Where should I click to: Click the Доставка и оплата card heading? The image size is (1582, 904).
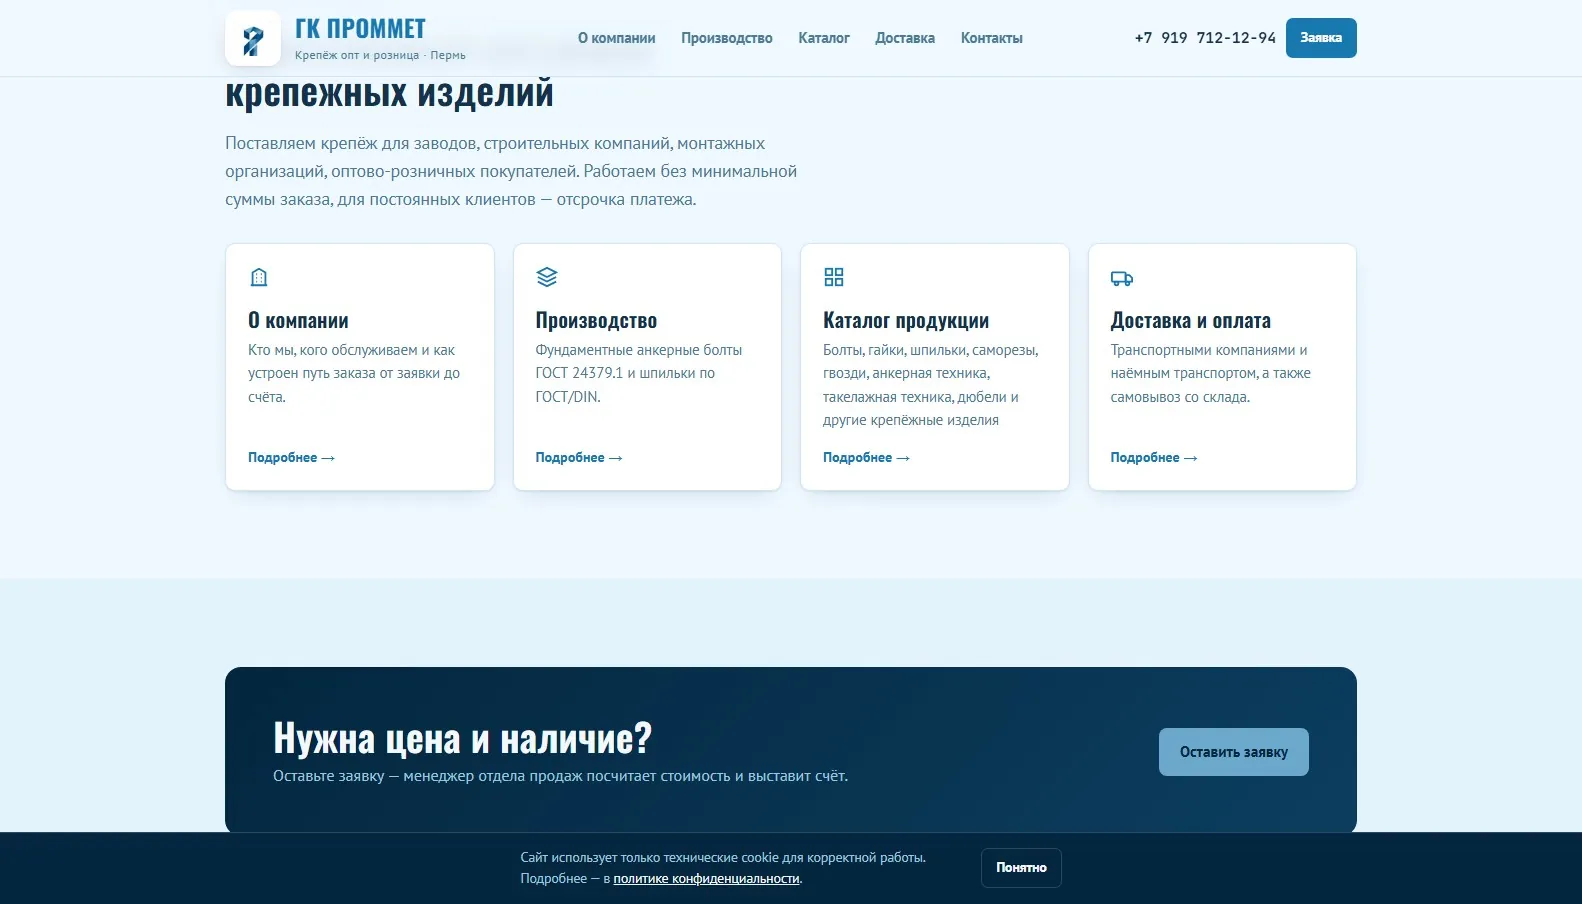[x=1191, y=320]
